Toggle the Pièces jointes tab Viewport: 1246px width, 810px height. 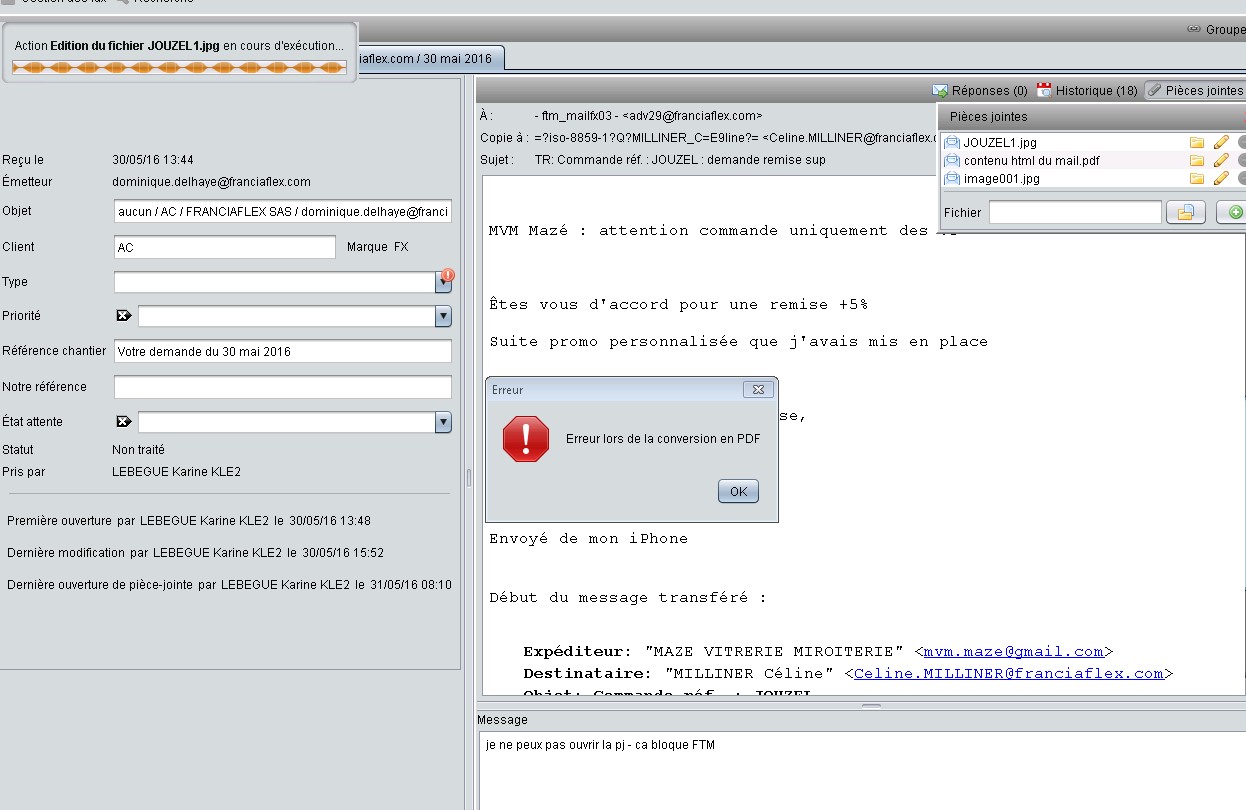tap(1195, 90)
